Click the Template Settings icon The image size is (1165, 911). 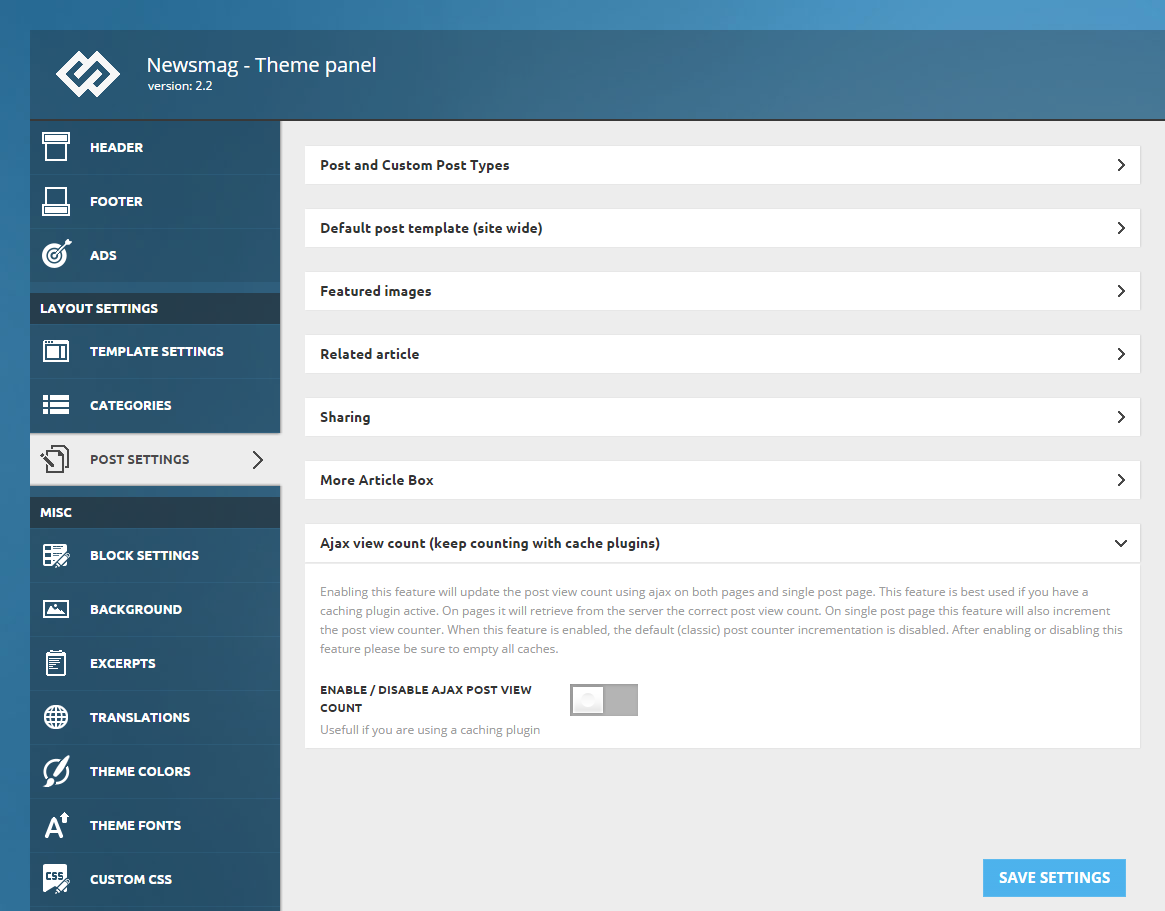click(x=56, y=351)
